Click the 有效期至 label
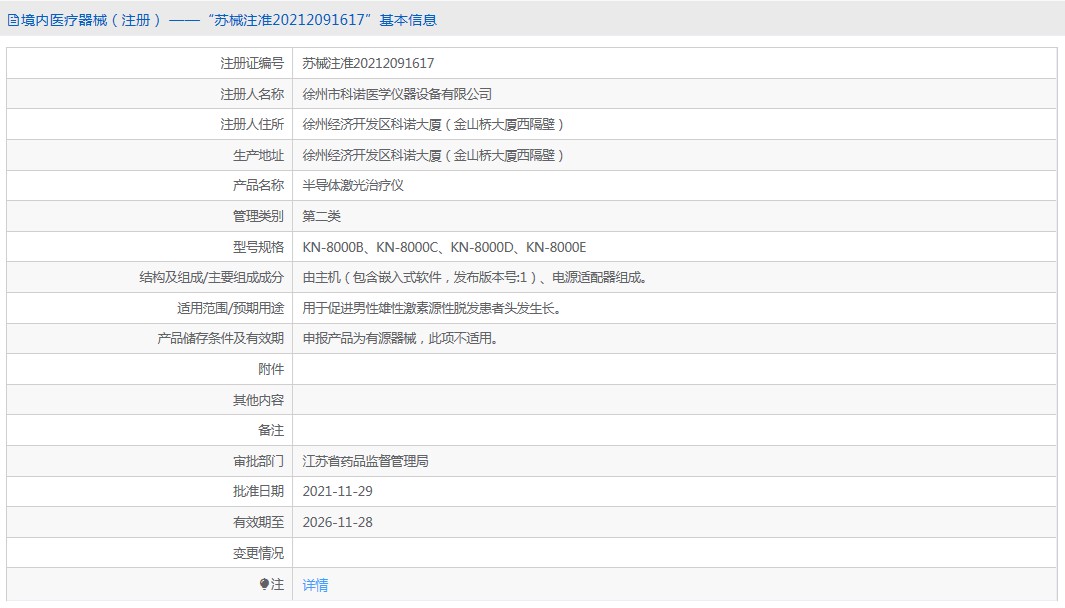Screen dimensions: 1065x608 [258, 522]
